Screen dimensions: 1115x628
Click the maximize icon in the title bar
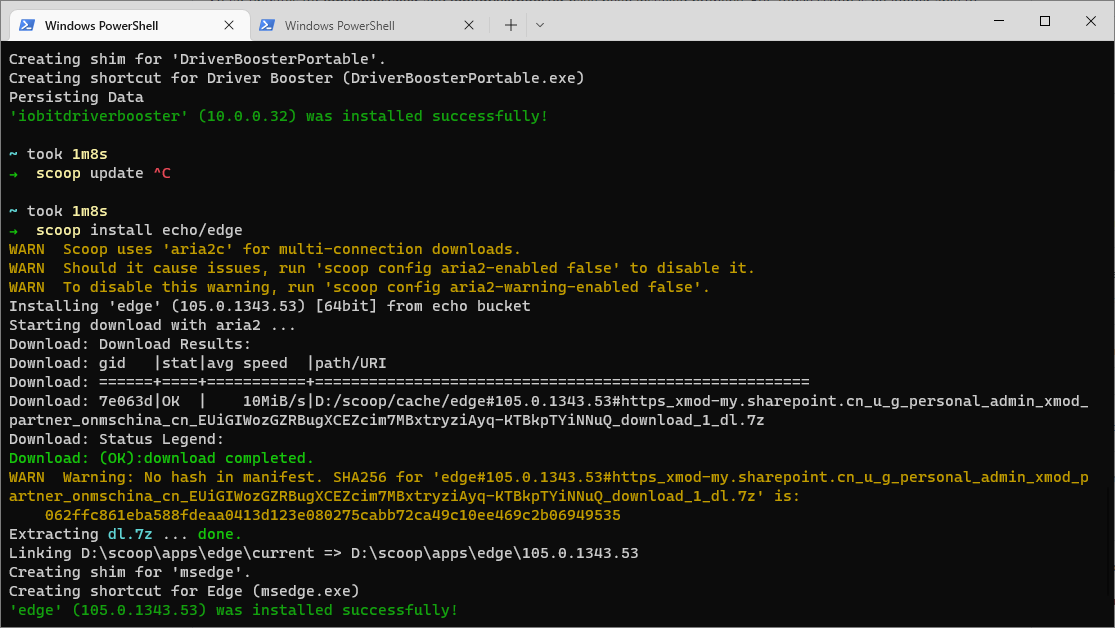1044,21
